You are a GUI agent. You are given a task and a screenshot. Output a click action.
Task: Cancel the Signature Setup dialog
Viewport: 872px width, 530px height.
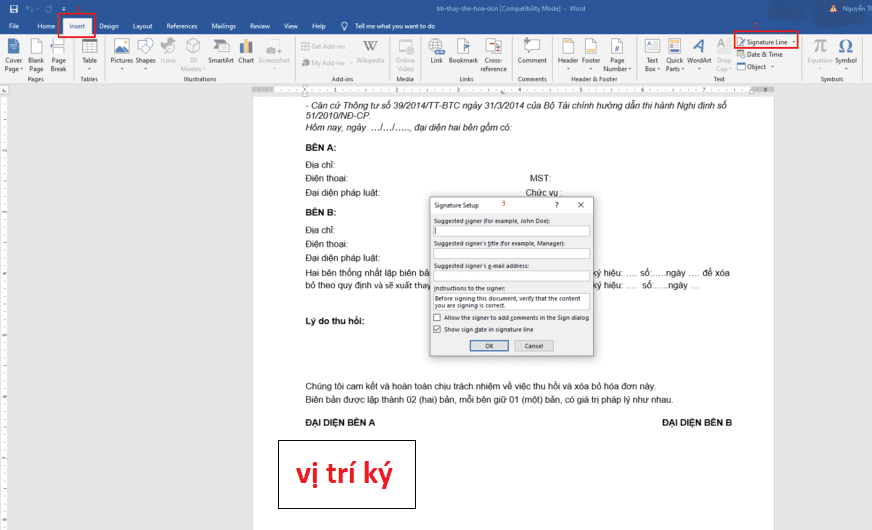point(533,346)
